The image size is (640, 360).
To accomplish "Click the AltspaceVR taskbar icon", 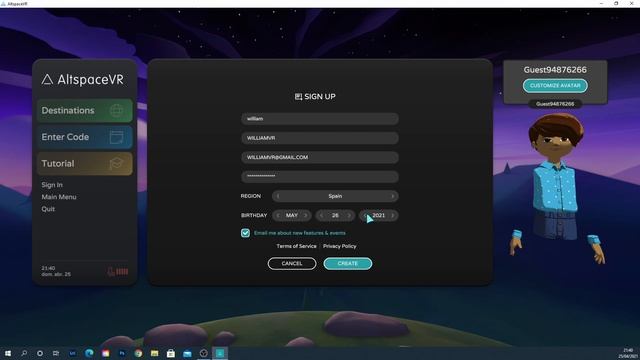I will [220, 353].
